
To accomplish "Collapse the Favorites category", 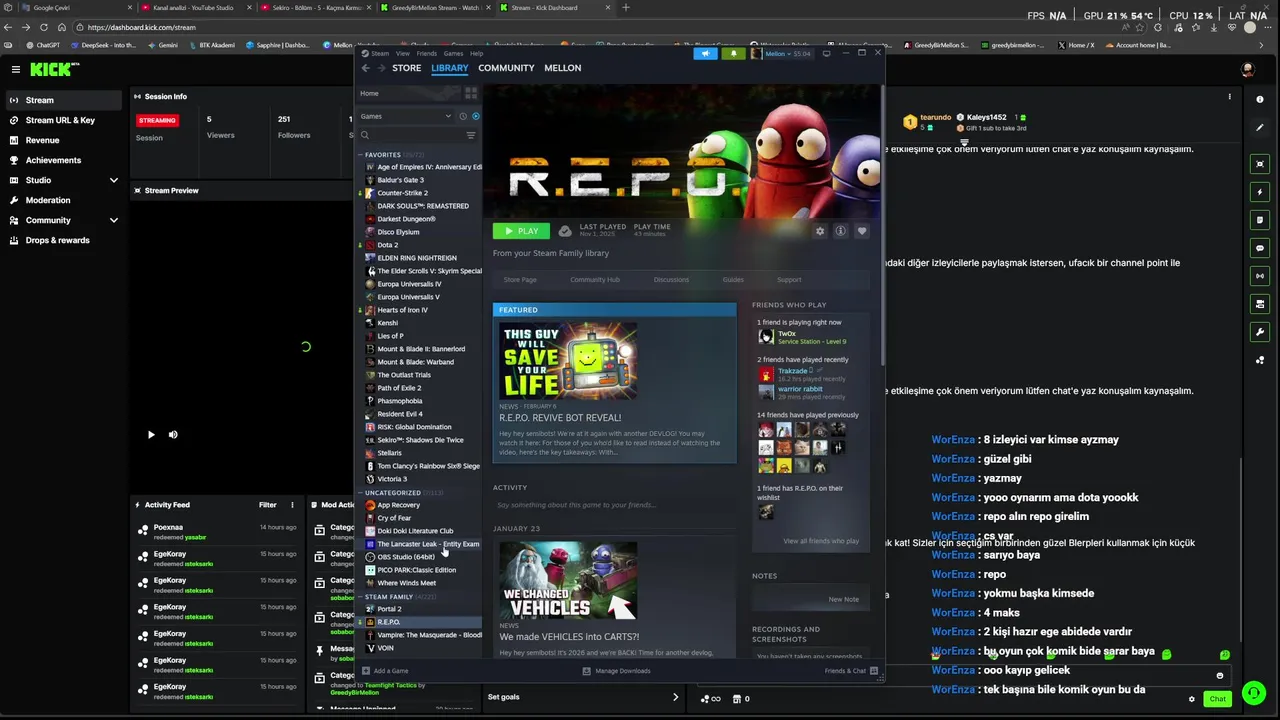I will tap(360, 155).
